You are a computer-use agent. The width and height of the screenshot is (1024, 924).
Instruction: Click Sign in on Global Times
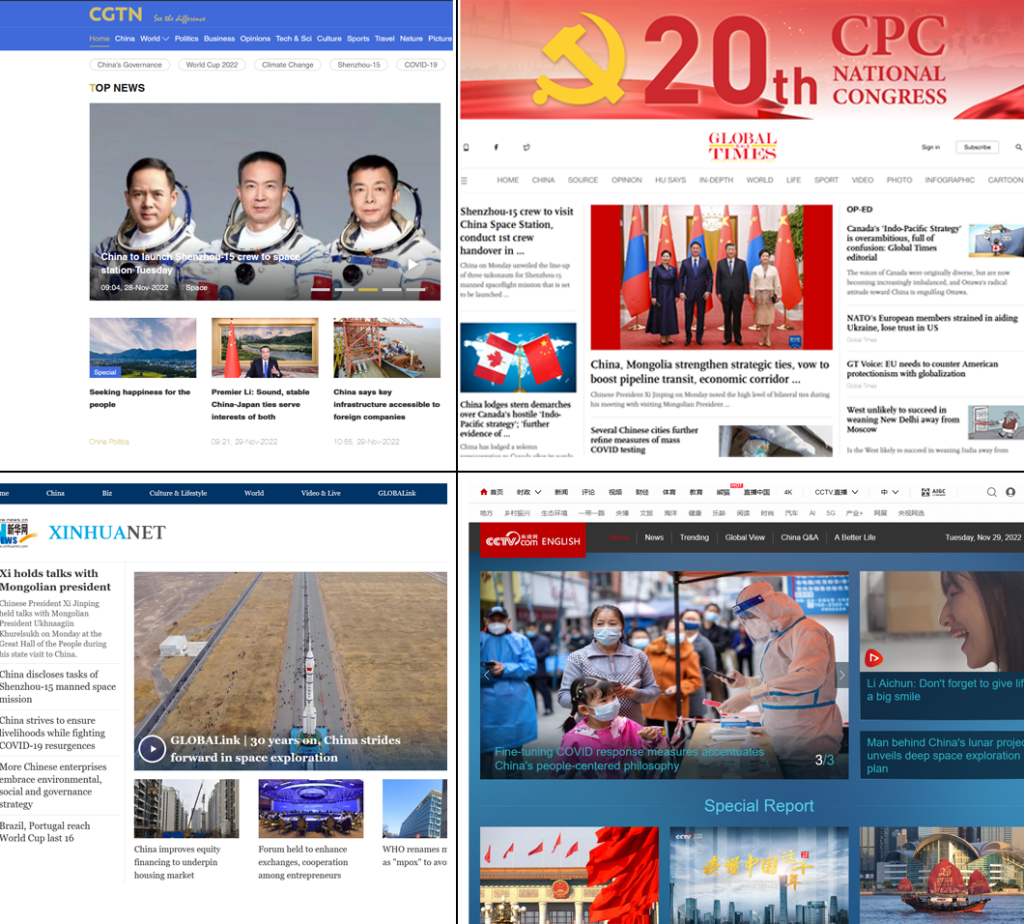[931, 148]
